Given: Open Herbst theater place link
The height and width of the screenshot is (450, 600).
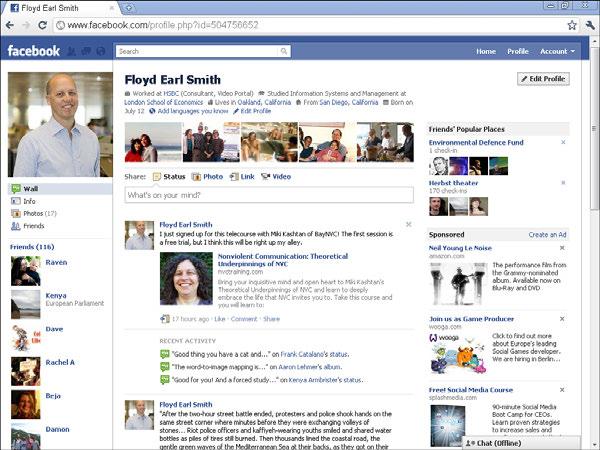Looking at the screenshot, I should (453, 183).
